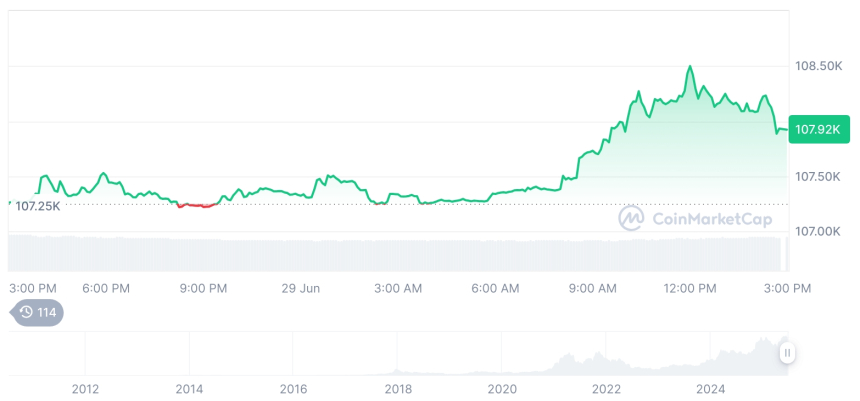The height and width of the screenshot is (401, 860).
Task: Jump to 2018 on the navigator timeline
Action: pos(398,388)
